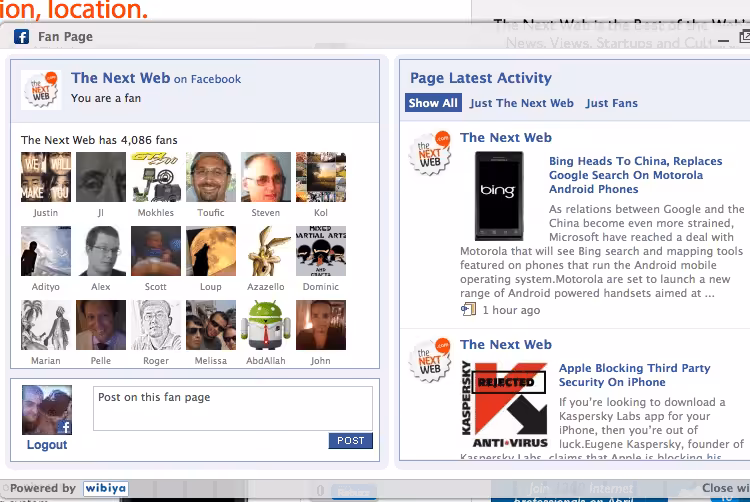Viewport: 750px width, 502px height.
Task: Open Bing Heads To China article link
Action: coord(635,175)
